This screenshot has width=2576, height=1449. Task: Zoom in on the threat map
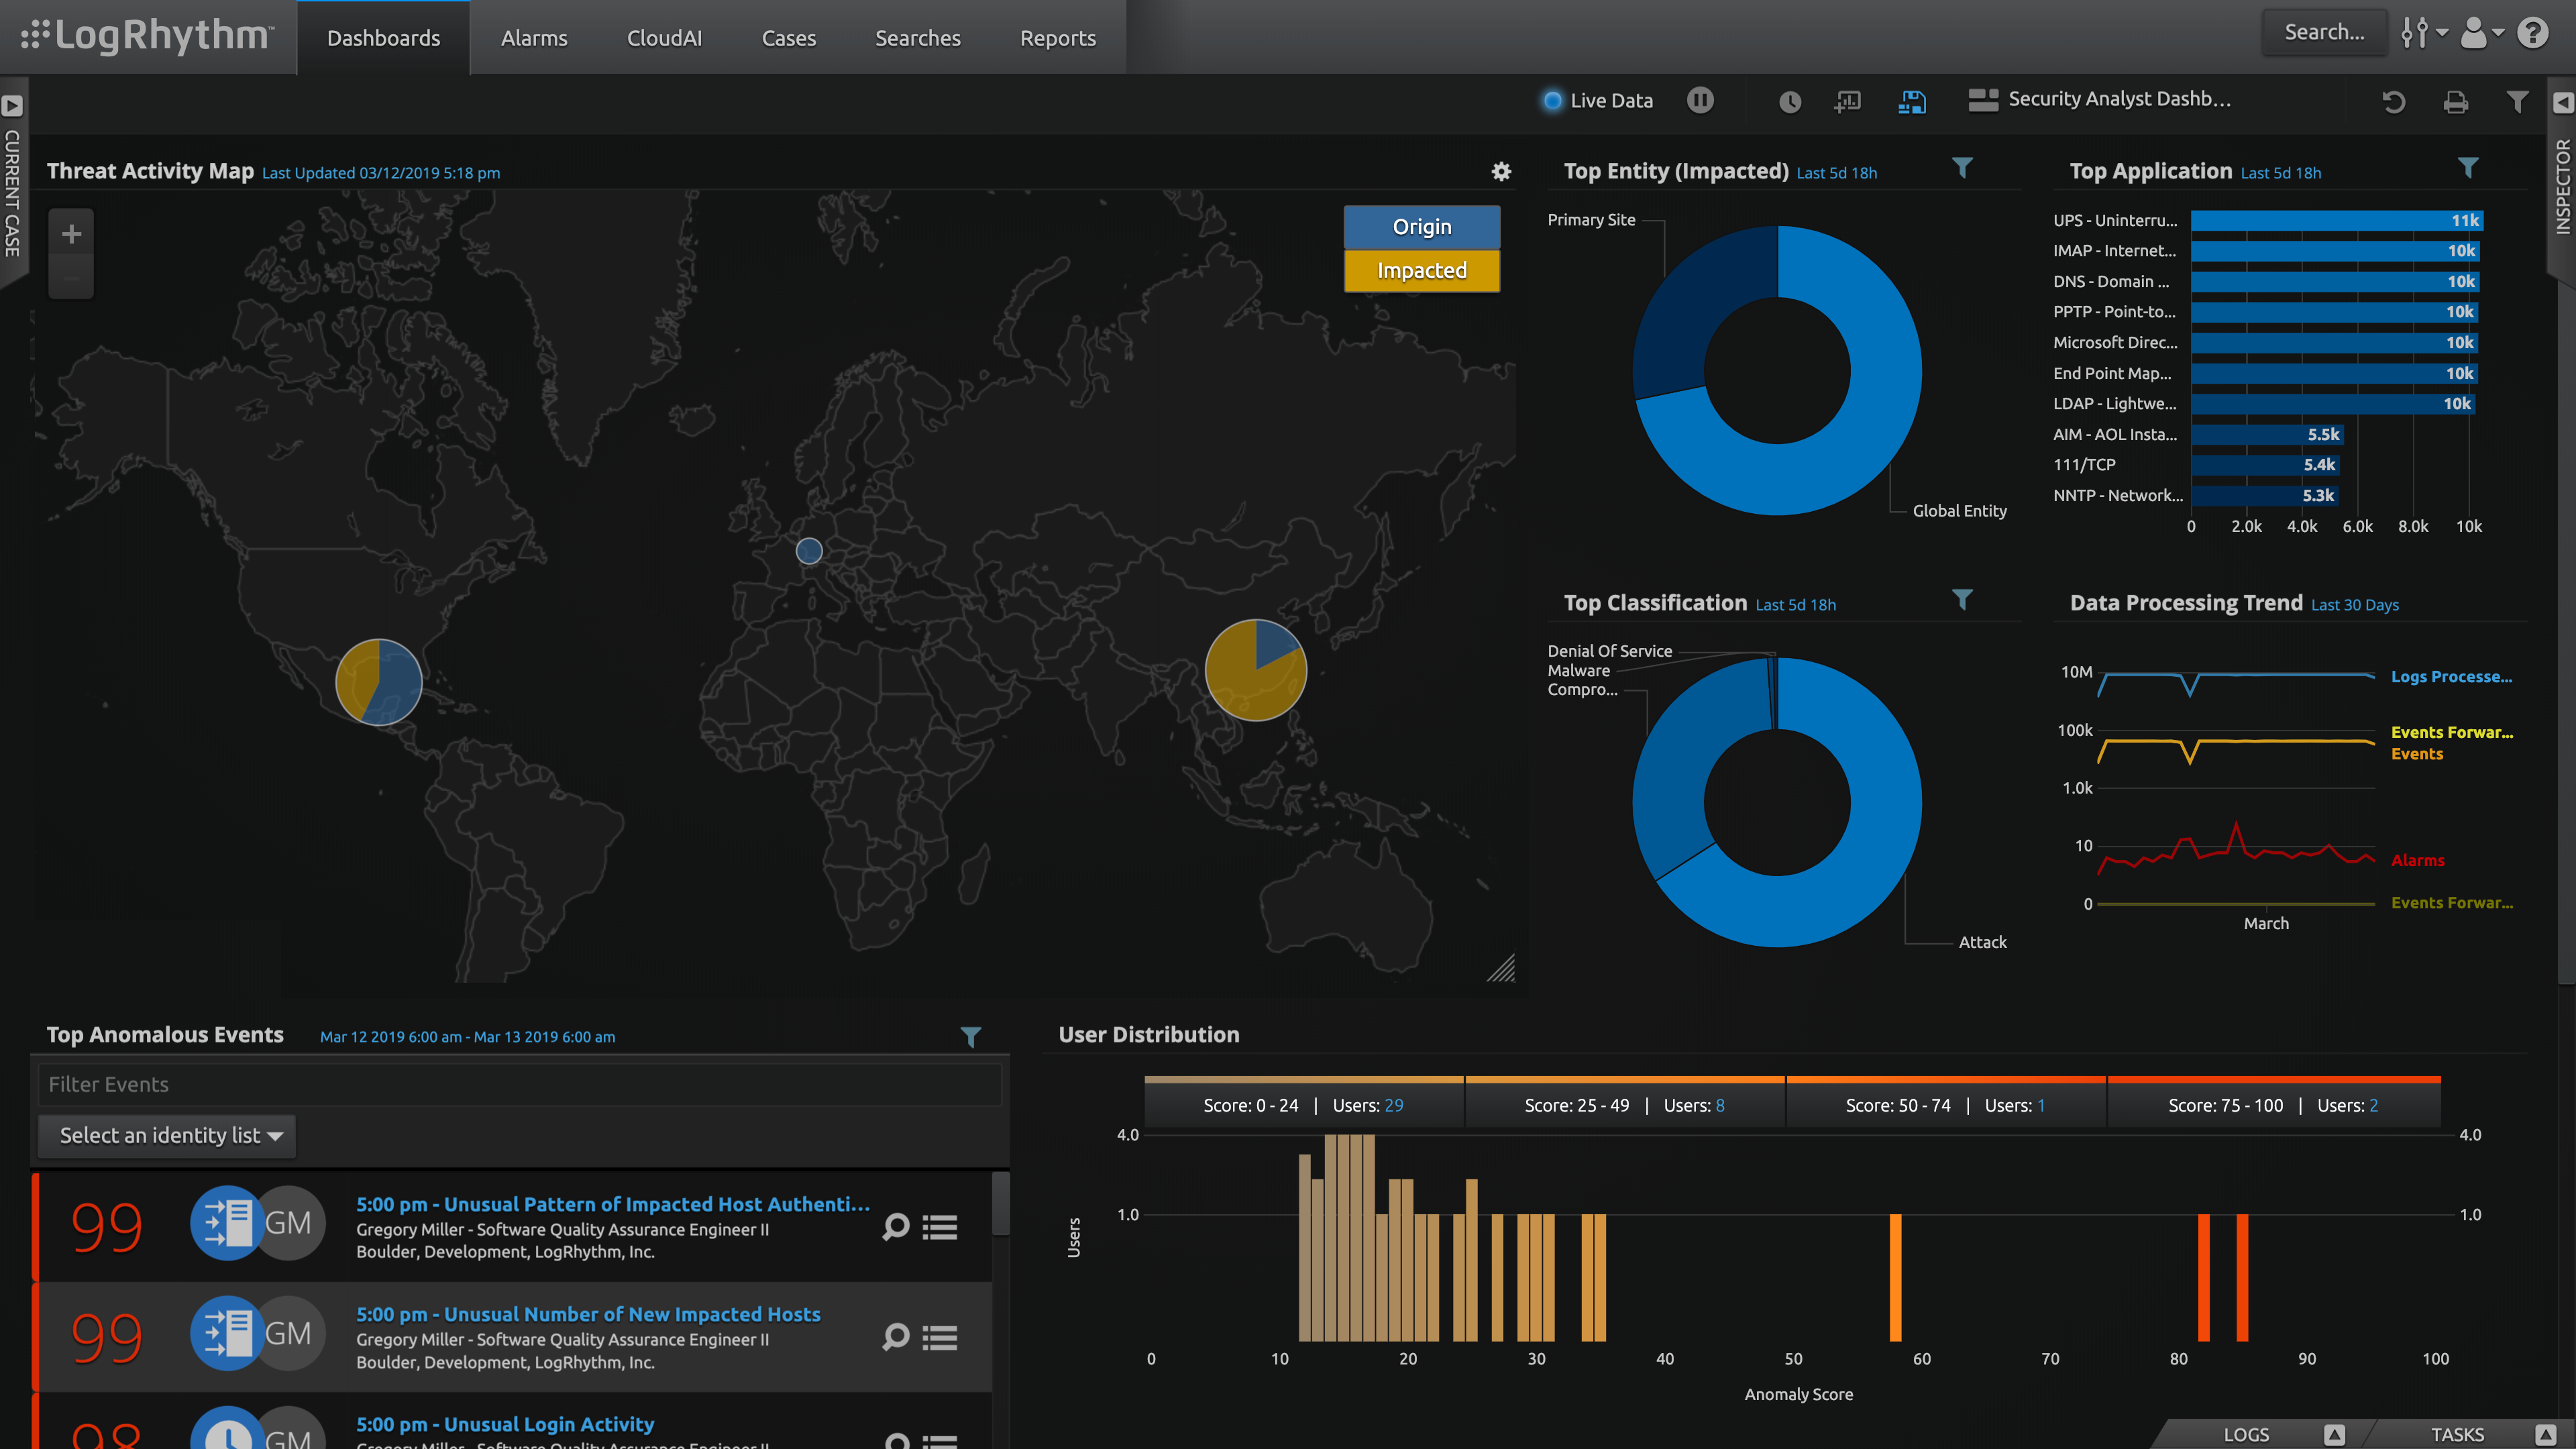(x=71, y=234)
